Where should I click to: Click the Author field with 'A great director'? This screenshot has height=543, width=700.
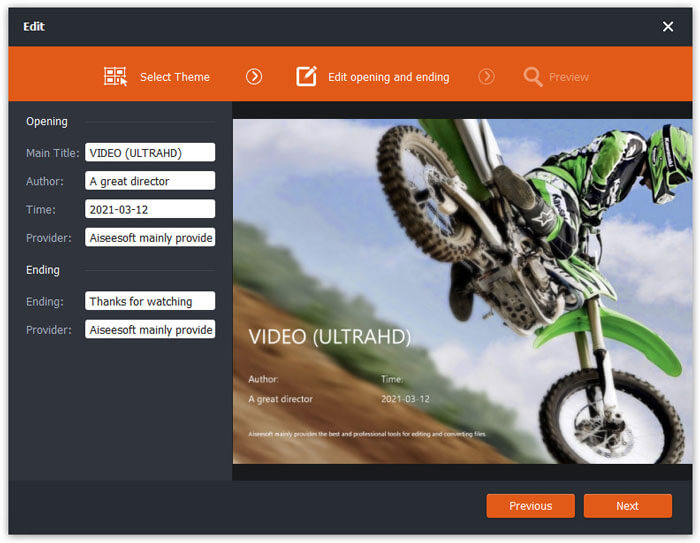[150, 181]
